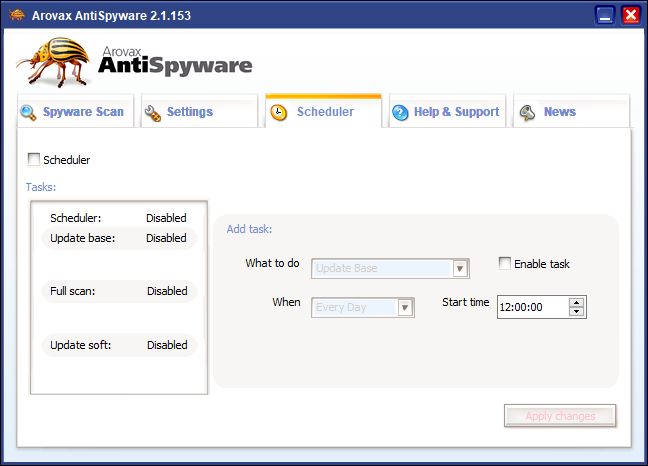This screenshot has width=648, height=466.
Task: Switch to the Settings tab
Action: click(x=199, y=112)
